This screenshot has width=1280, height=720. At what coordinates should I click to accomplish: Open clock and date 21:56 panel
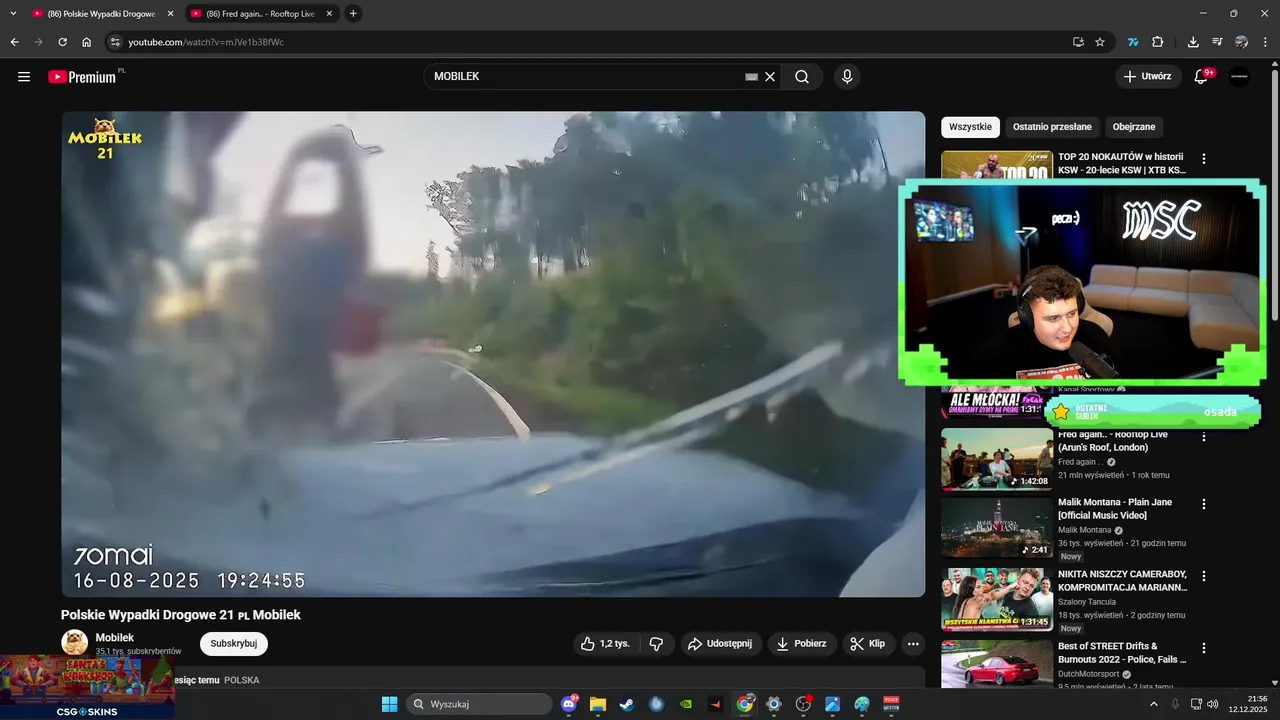click(1250, 703)
